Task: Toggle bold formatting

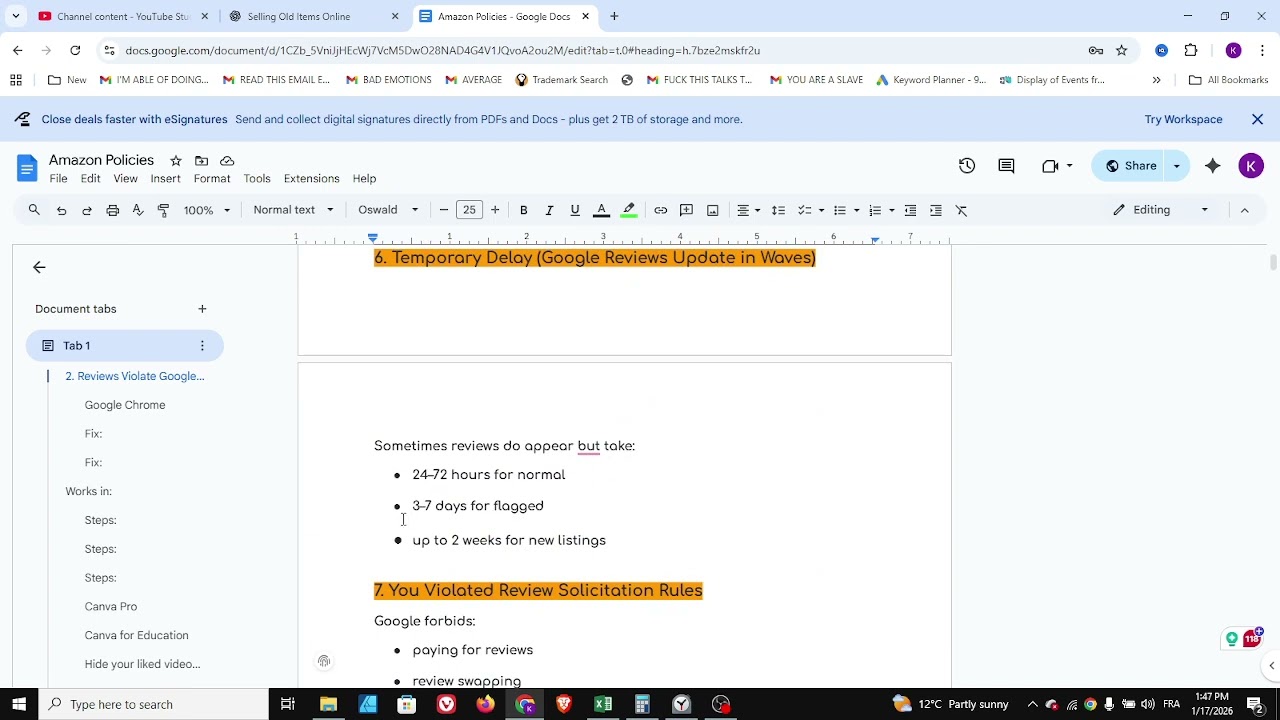Action: coord(523,210)
